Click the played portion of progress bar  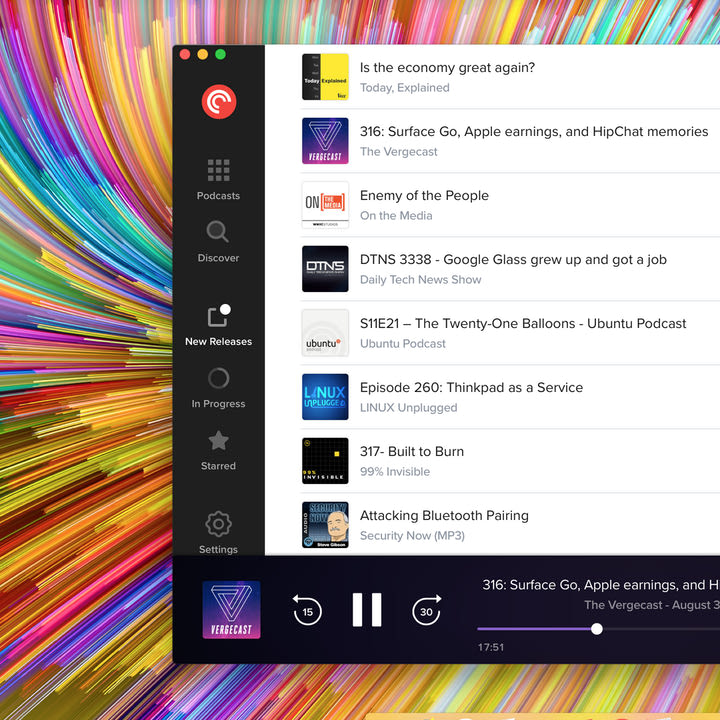tap(534, 629)
